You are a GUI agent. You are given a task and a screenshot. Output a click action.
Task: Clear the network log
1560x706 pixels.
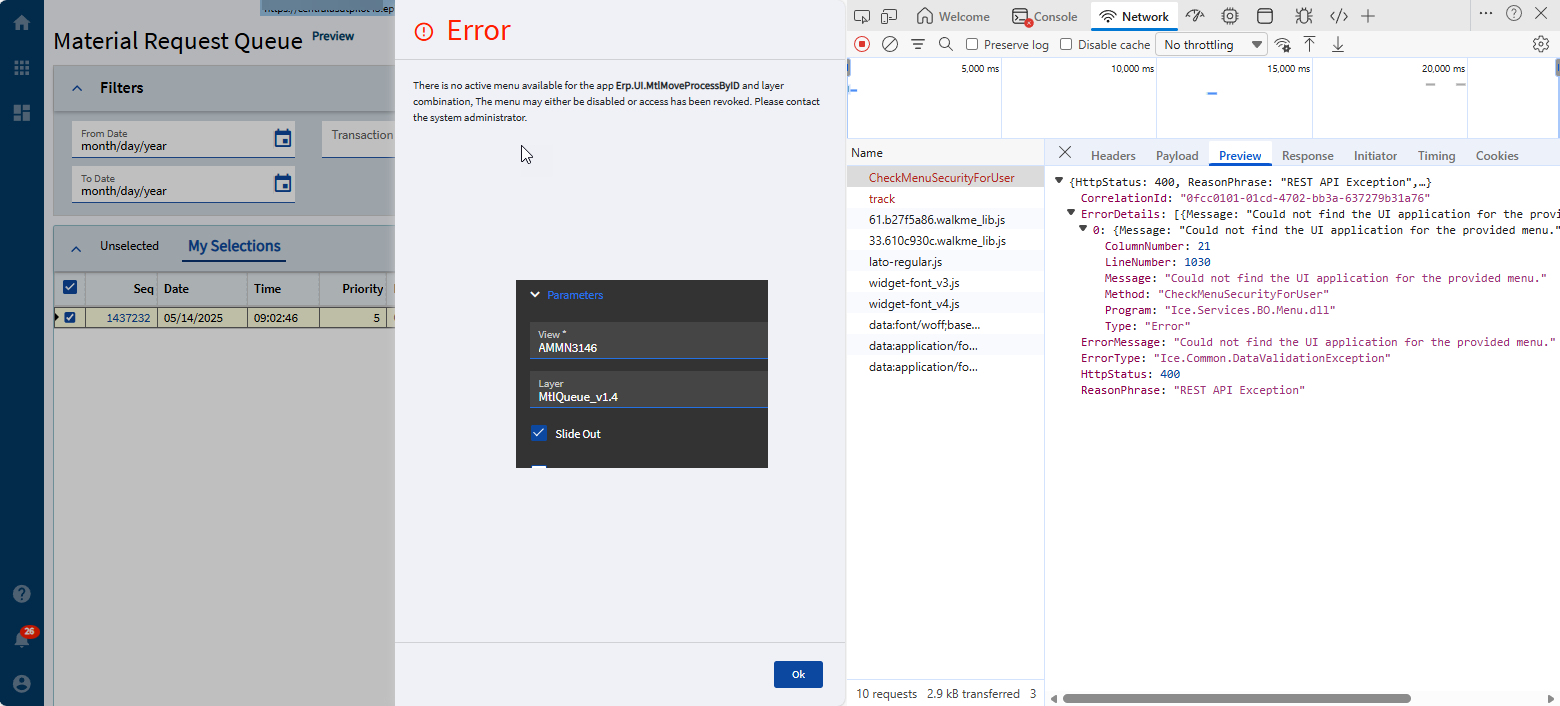[890, 44]
